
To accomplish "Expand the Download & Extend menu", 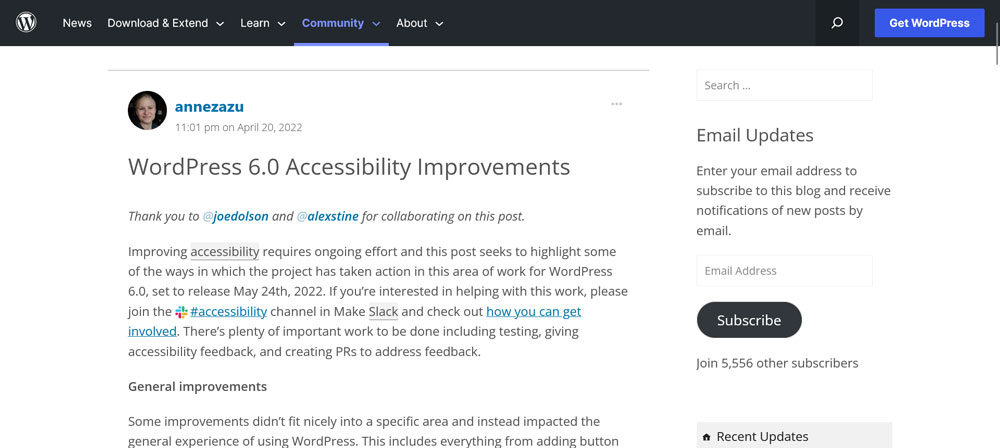I will point(165,23).
